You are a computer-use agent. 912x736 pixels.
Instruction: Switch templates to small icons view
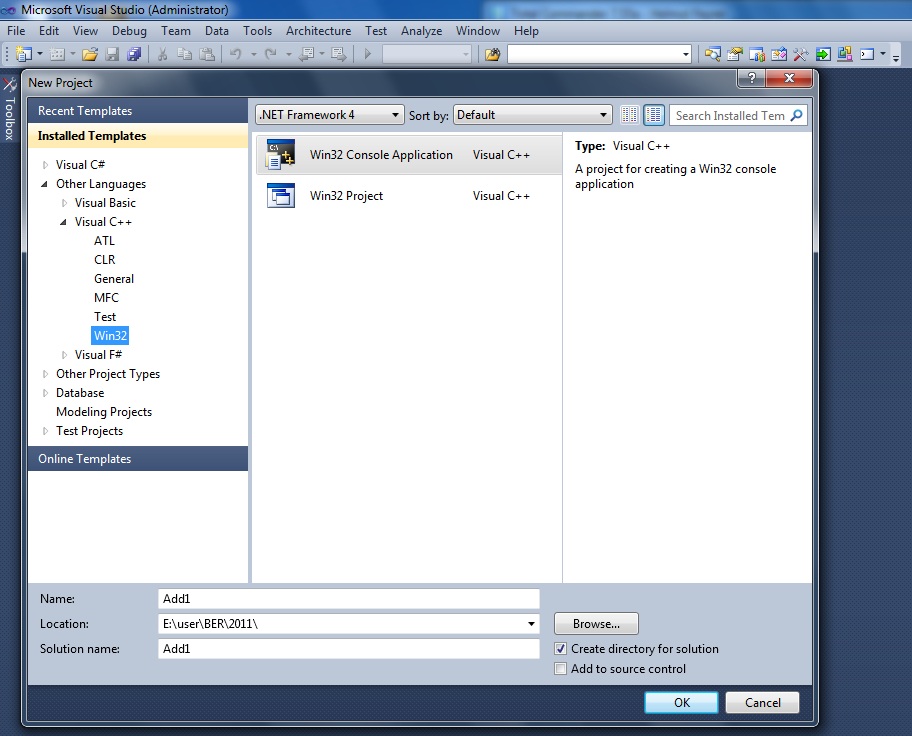tap(629, 115)
